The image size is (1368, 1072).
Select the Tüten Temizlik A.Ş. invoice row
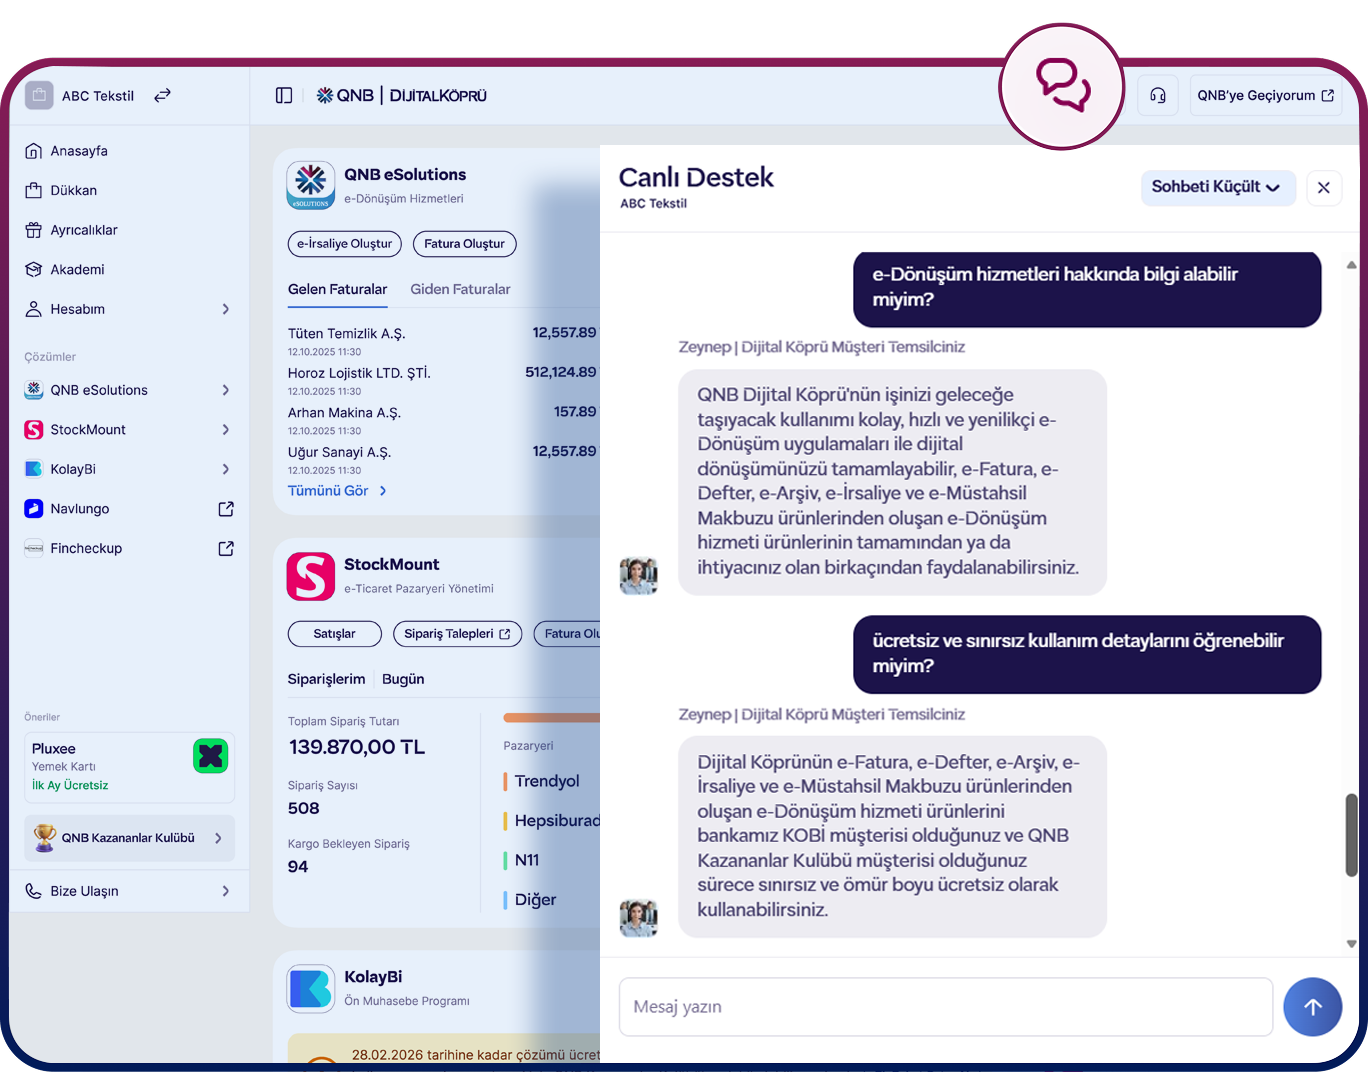442,341
